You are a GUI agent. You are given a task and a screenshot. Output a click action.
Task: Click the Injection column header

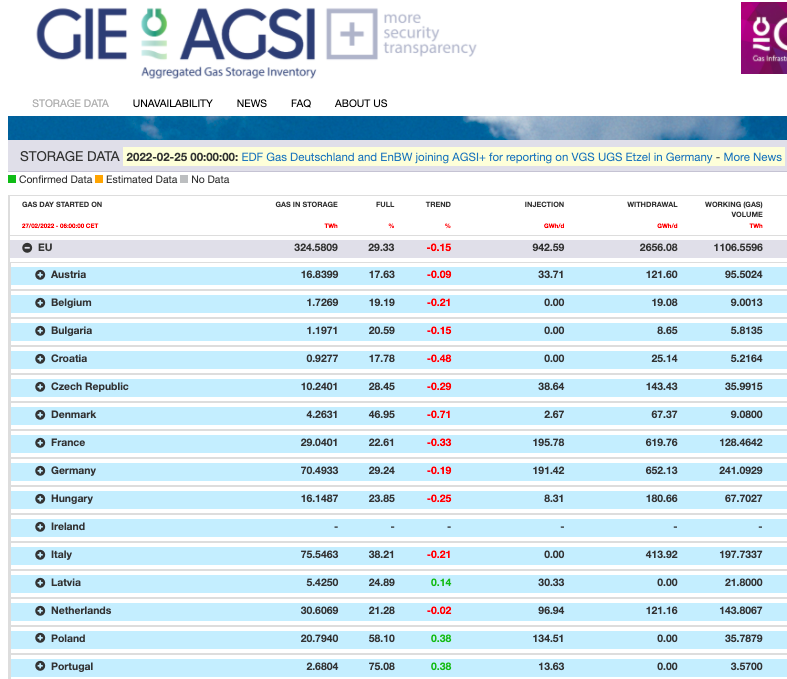point(544,204)
